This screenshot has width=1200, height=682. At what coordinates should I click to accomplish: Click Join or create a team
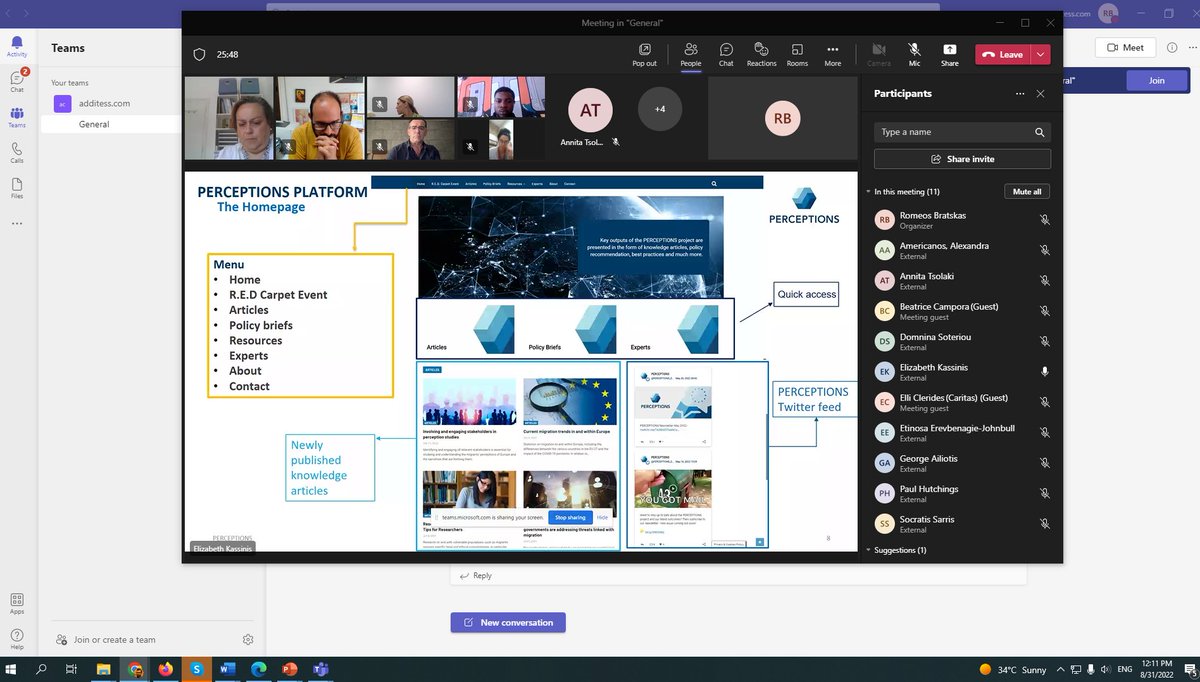point(106,640)
